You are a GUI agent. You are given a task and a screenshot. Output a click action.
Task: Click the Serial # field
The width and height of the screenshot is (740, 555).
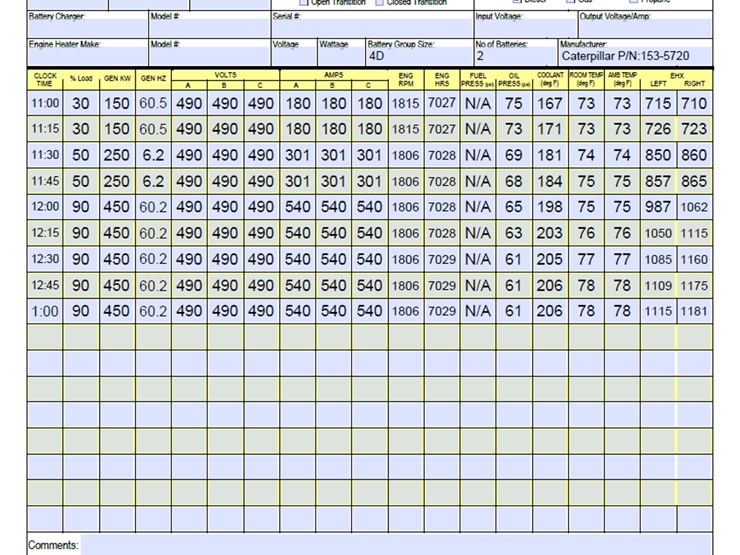pos(370,29)
